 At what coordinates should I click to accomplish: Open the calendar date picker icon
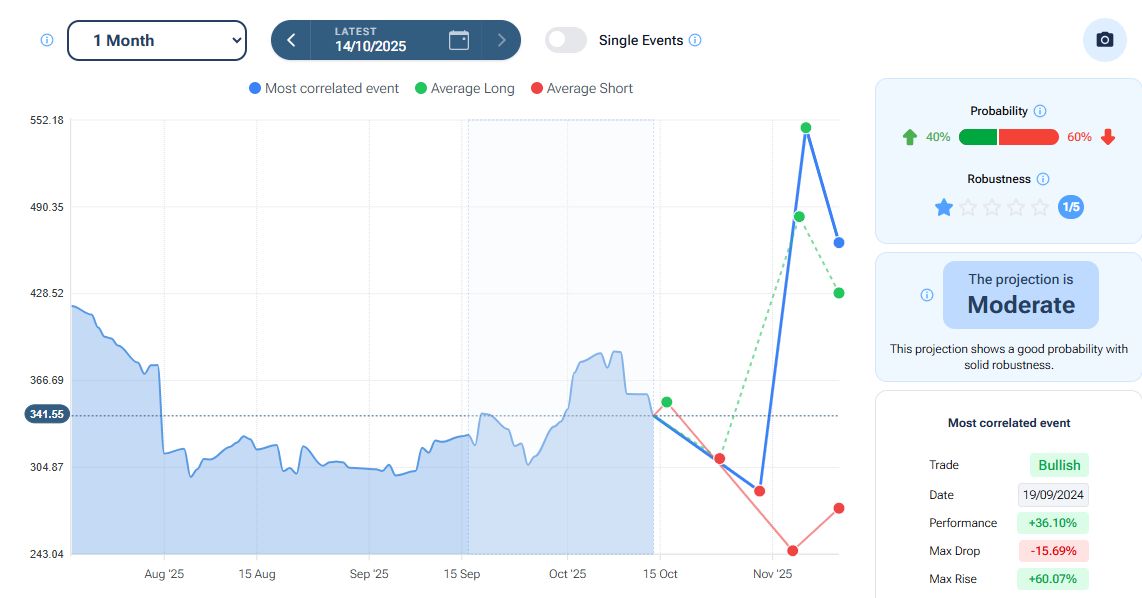point(459,40)
